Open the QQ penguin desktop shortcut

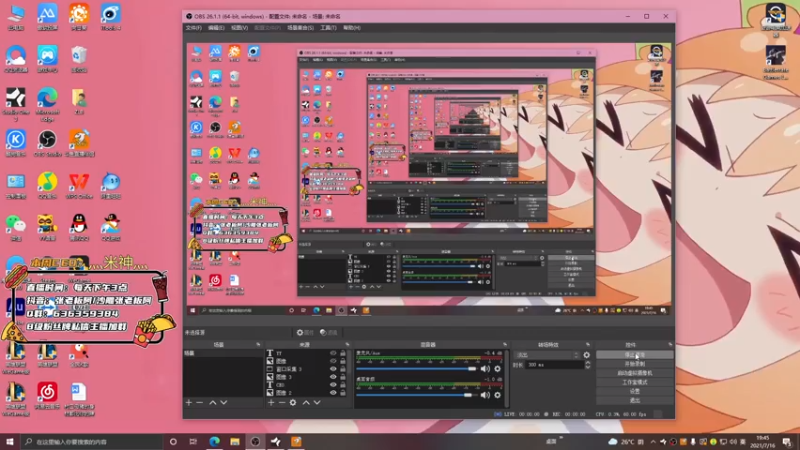[79, 227]
